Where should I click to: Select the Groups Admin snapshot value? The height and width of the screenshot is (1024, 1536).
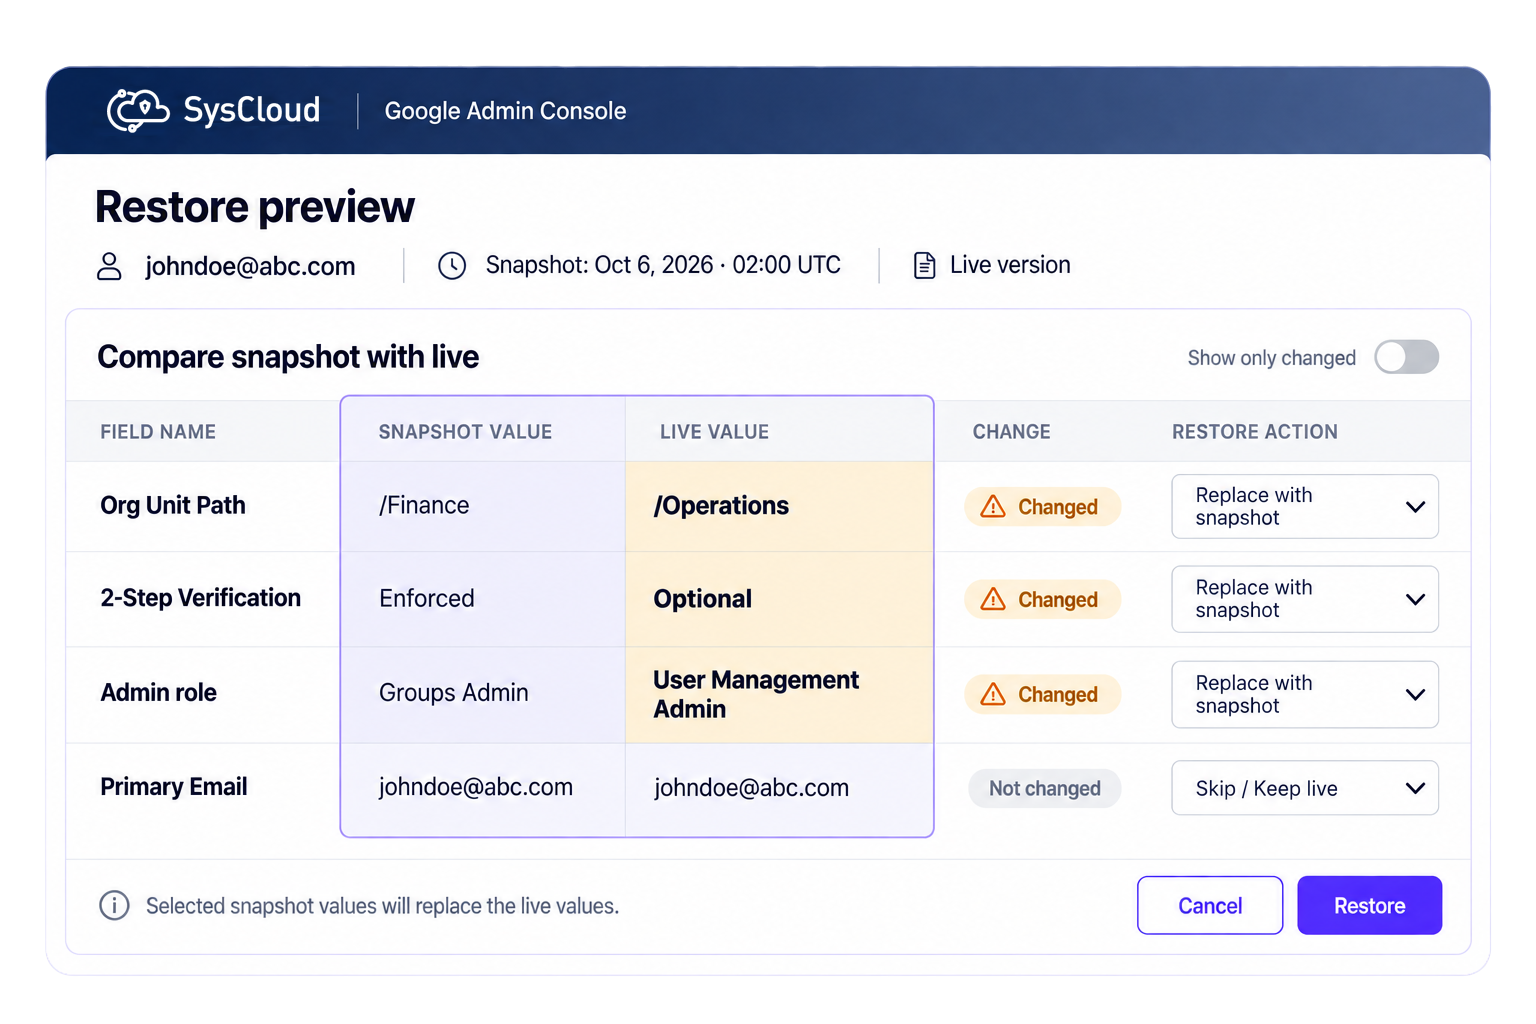(483, 694)
